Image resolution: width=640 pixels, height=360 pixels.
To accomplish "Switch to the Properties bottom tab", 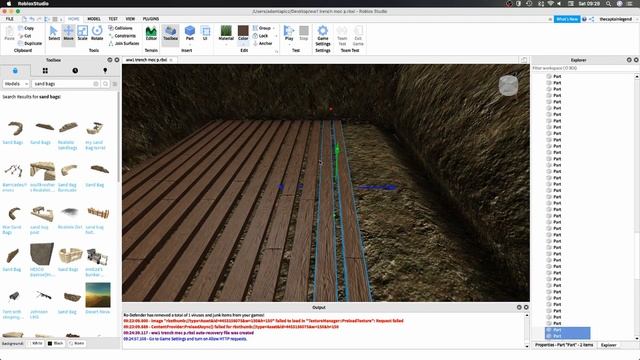I will tap(564, 345).
